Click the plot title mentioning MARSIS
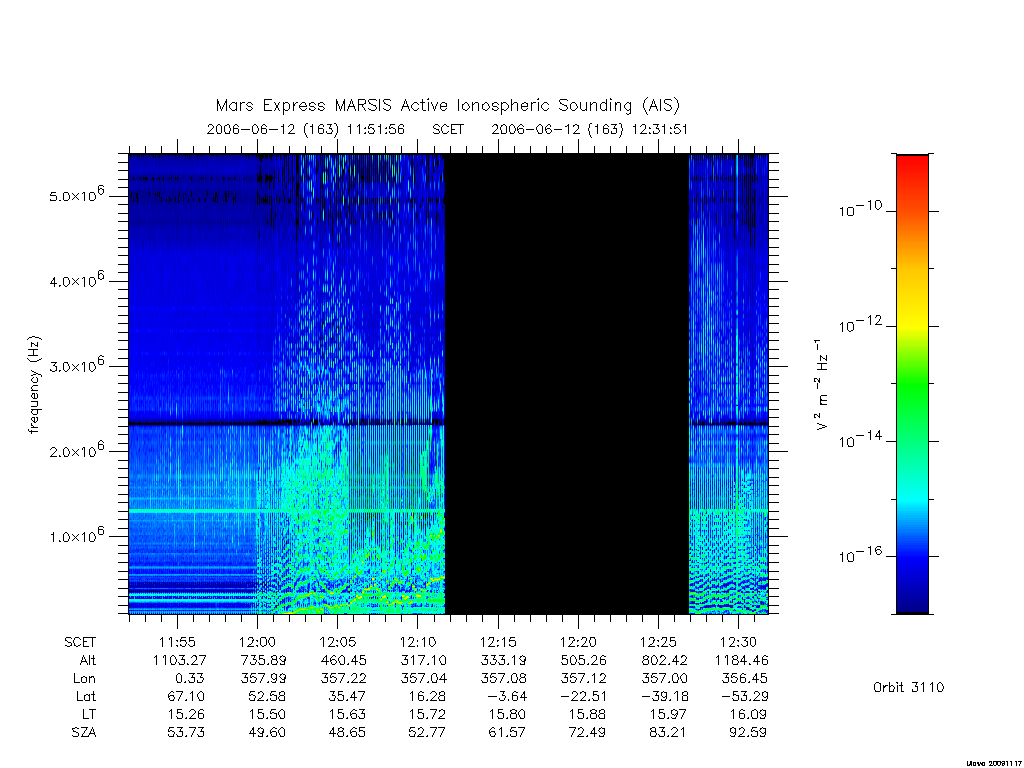 pos(448,105)
